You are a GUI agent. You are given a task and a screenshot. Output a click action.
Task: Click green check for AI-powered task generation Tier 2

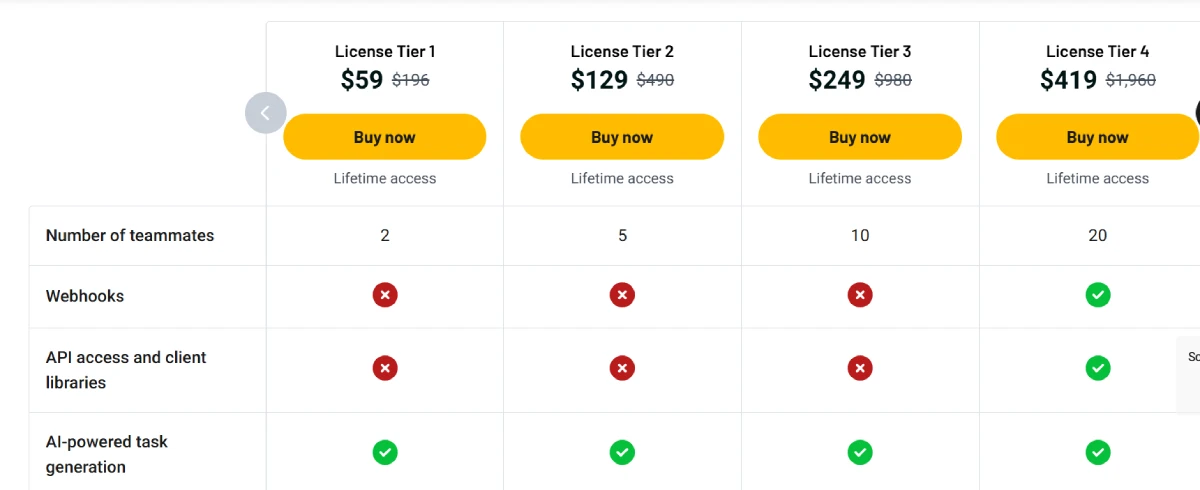click(x=622, y=453)
